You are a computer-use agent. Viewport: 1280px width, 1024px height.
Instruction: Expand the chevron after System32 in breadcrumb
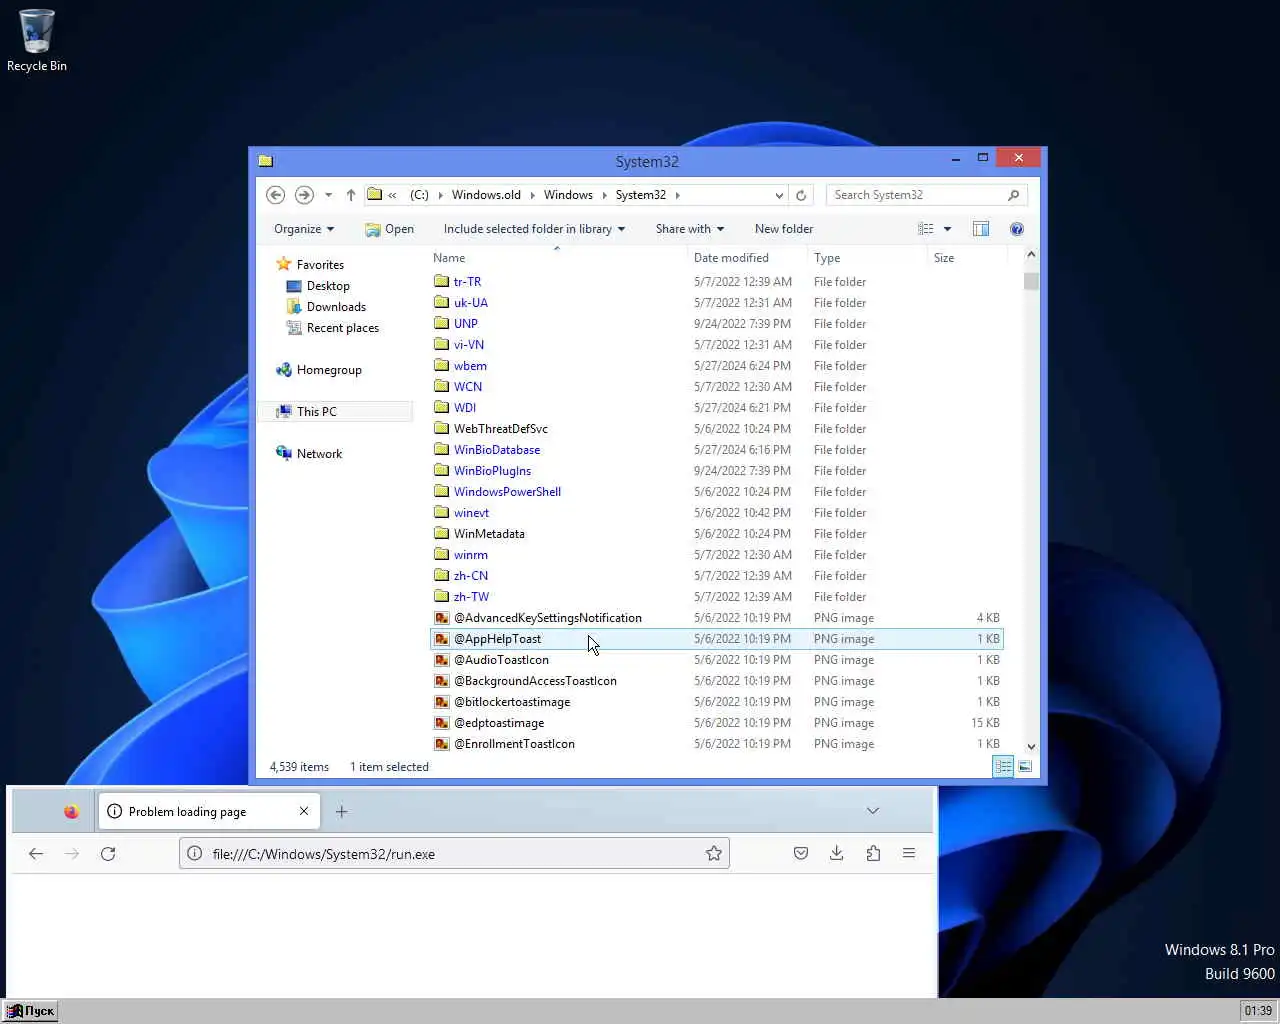(x=677, y=195)
